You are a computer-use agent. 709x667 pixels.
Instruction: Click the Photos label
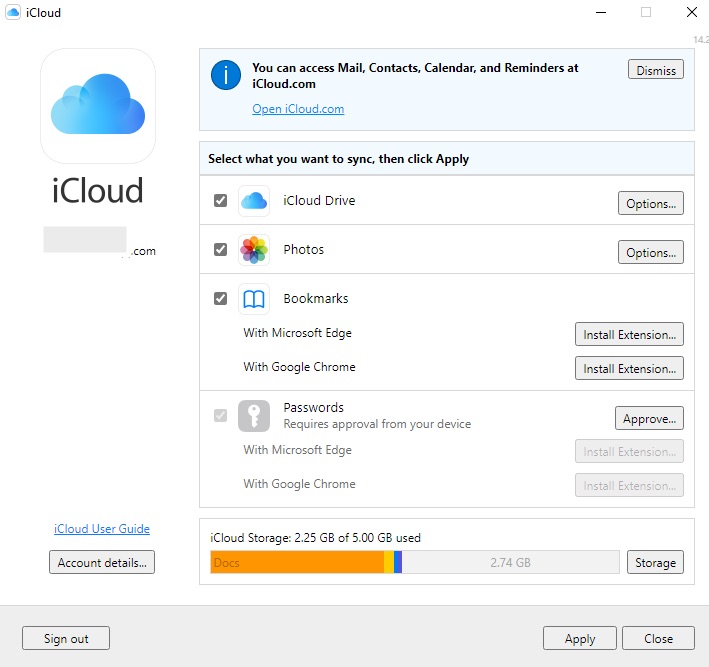304,249
